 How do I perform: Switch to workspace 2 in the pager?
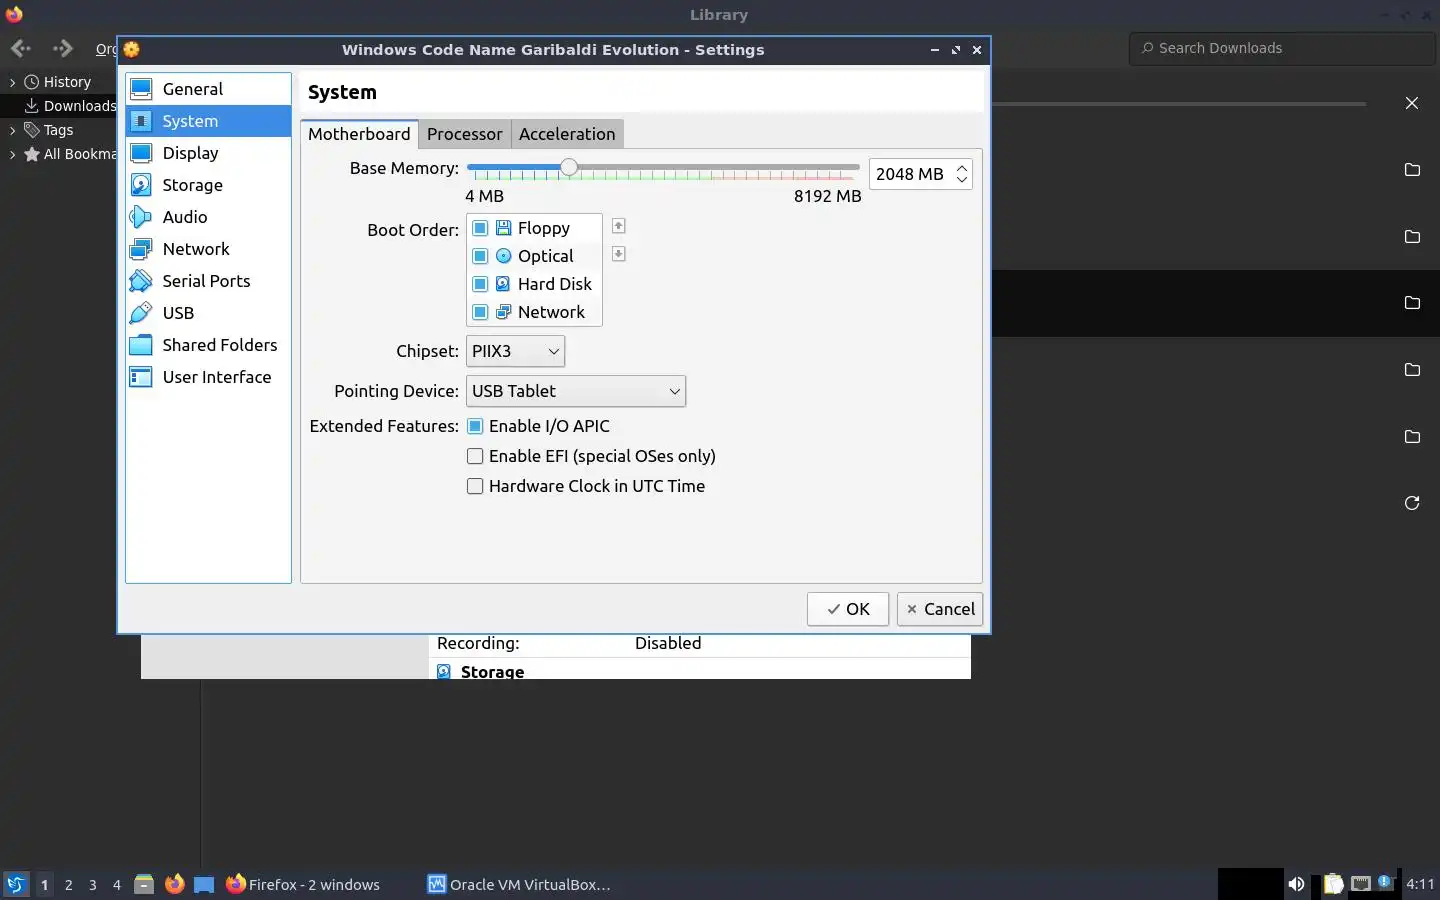pyautogui.click(x=68, y=885)
